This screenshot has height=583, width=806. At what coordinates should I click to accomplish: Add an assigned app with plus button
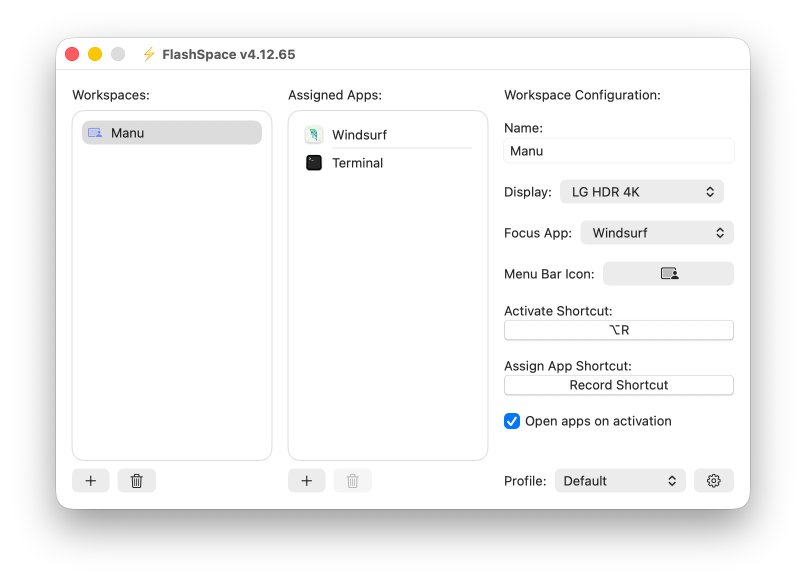(306, 481)
